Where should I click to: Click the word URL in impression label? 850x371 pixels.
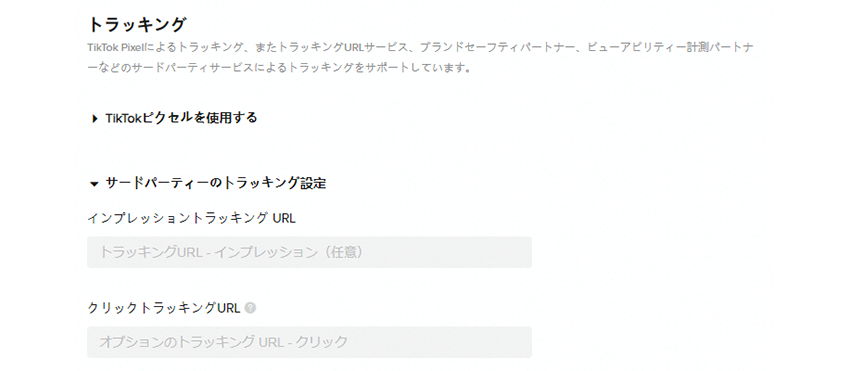[x=284, y=218]
